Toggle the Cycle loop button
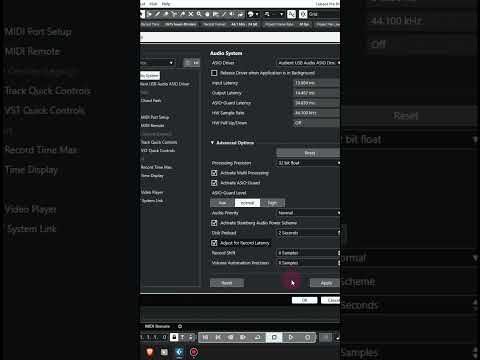Screen dimensions: 480x360 point(257,337)
